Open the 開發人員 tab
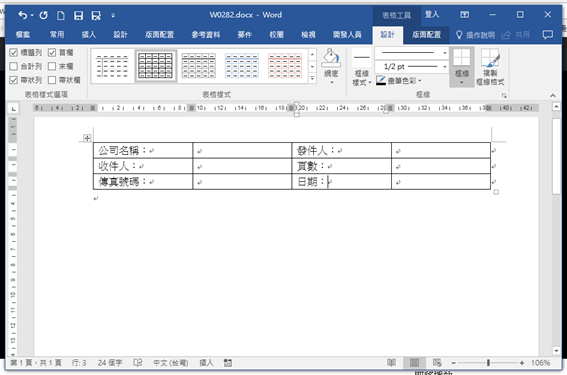Image resolution: width=567 pixels, height=375 pixels. tap(347, 35)
